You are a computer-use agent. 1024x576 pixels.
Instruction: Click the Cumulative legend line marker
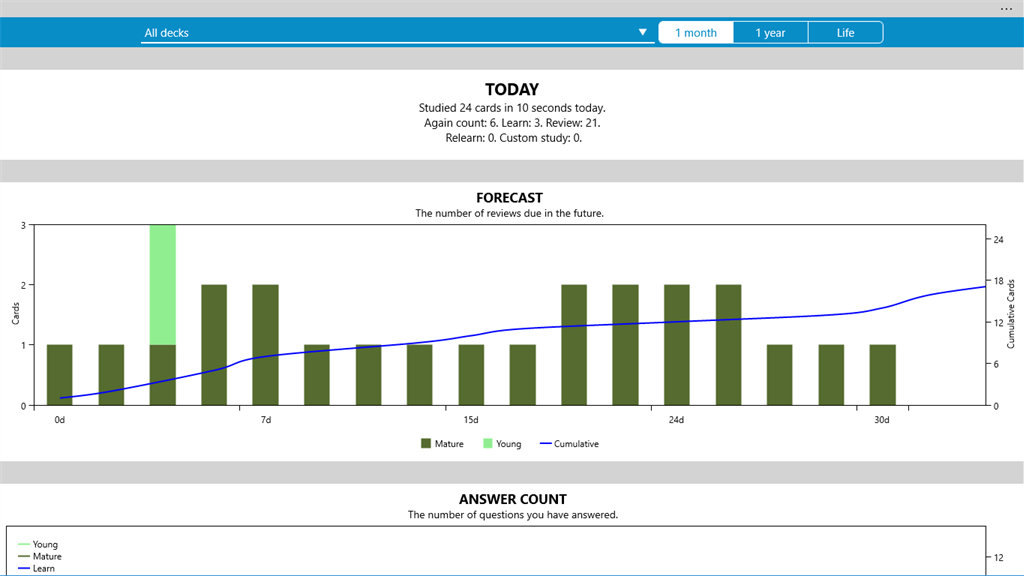point(545,443)
